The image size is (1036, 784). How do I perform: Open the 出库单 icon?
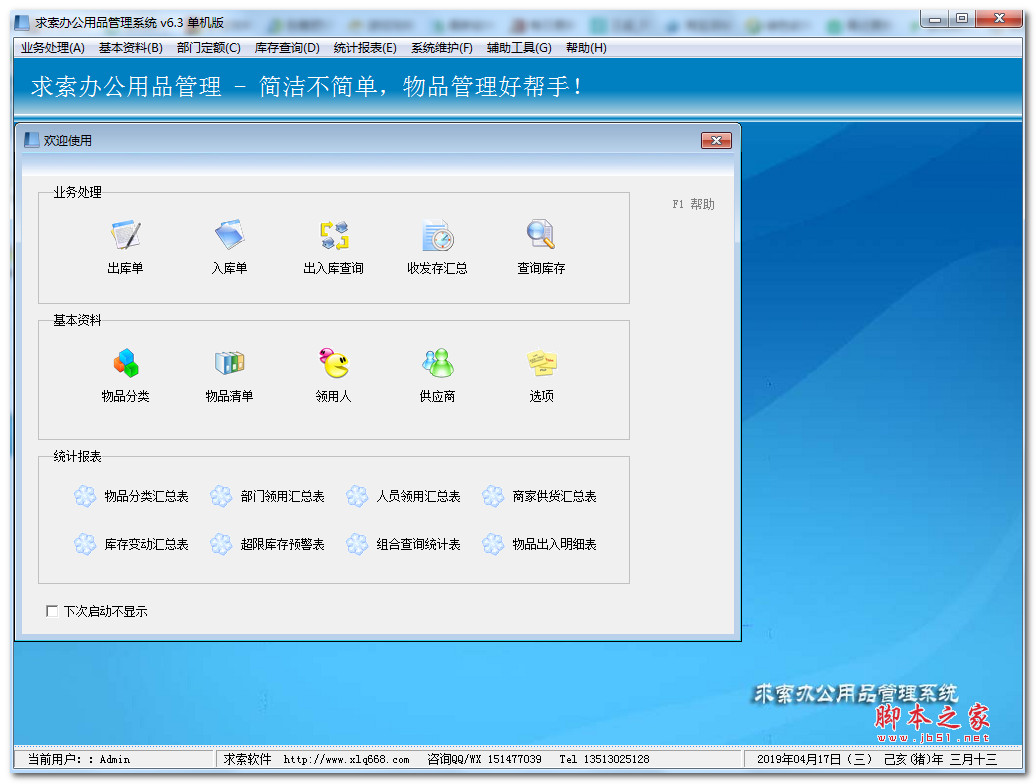(x=126, y=234)
